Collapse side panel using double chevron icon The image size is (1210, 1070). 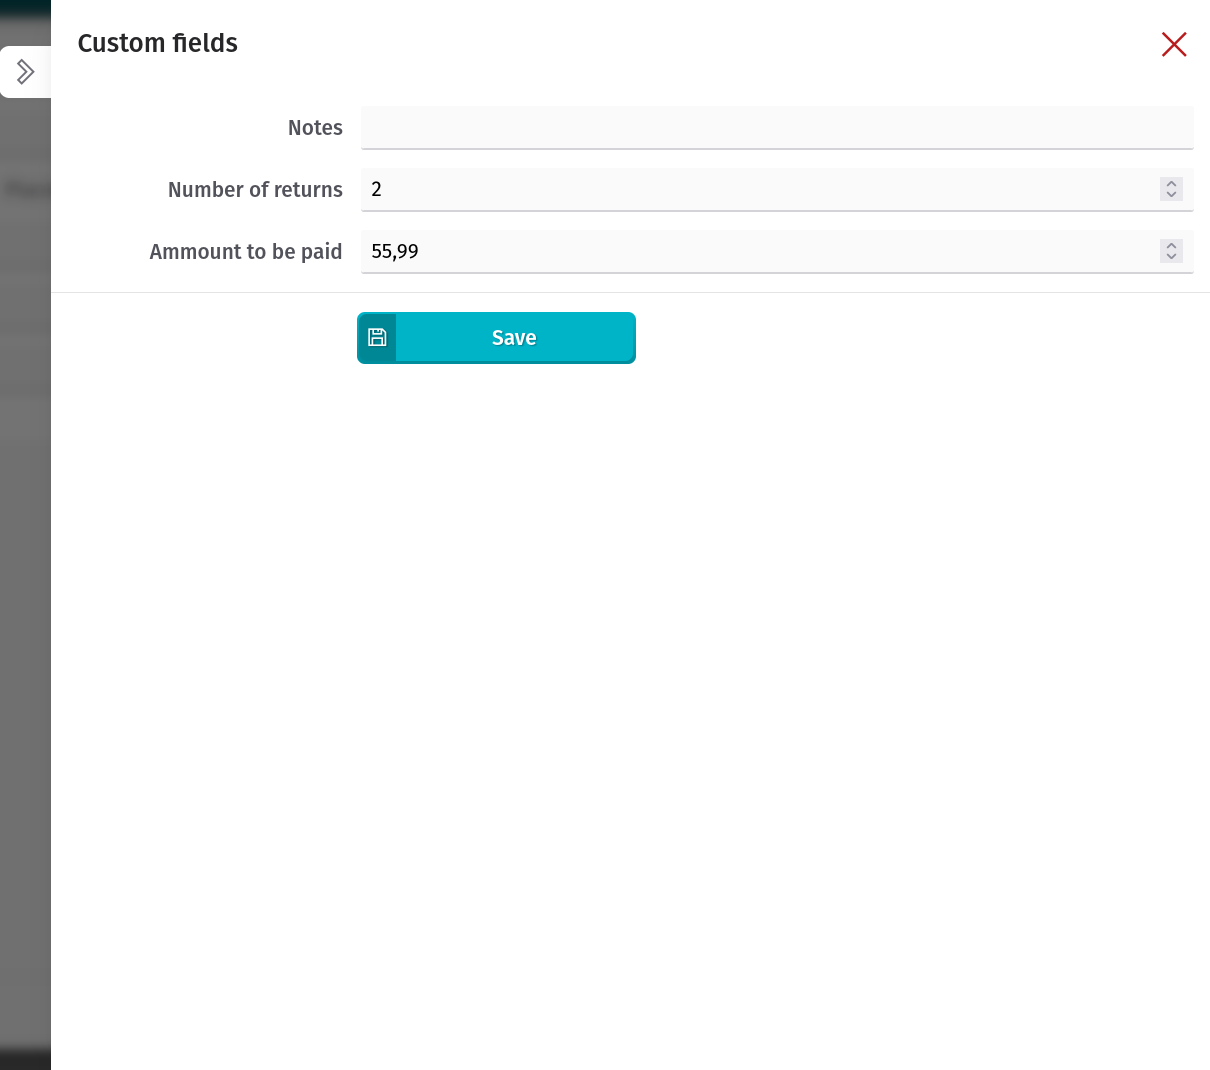coord(26,72)
